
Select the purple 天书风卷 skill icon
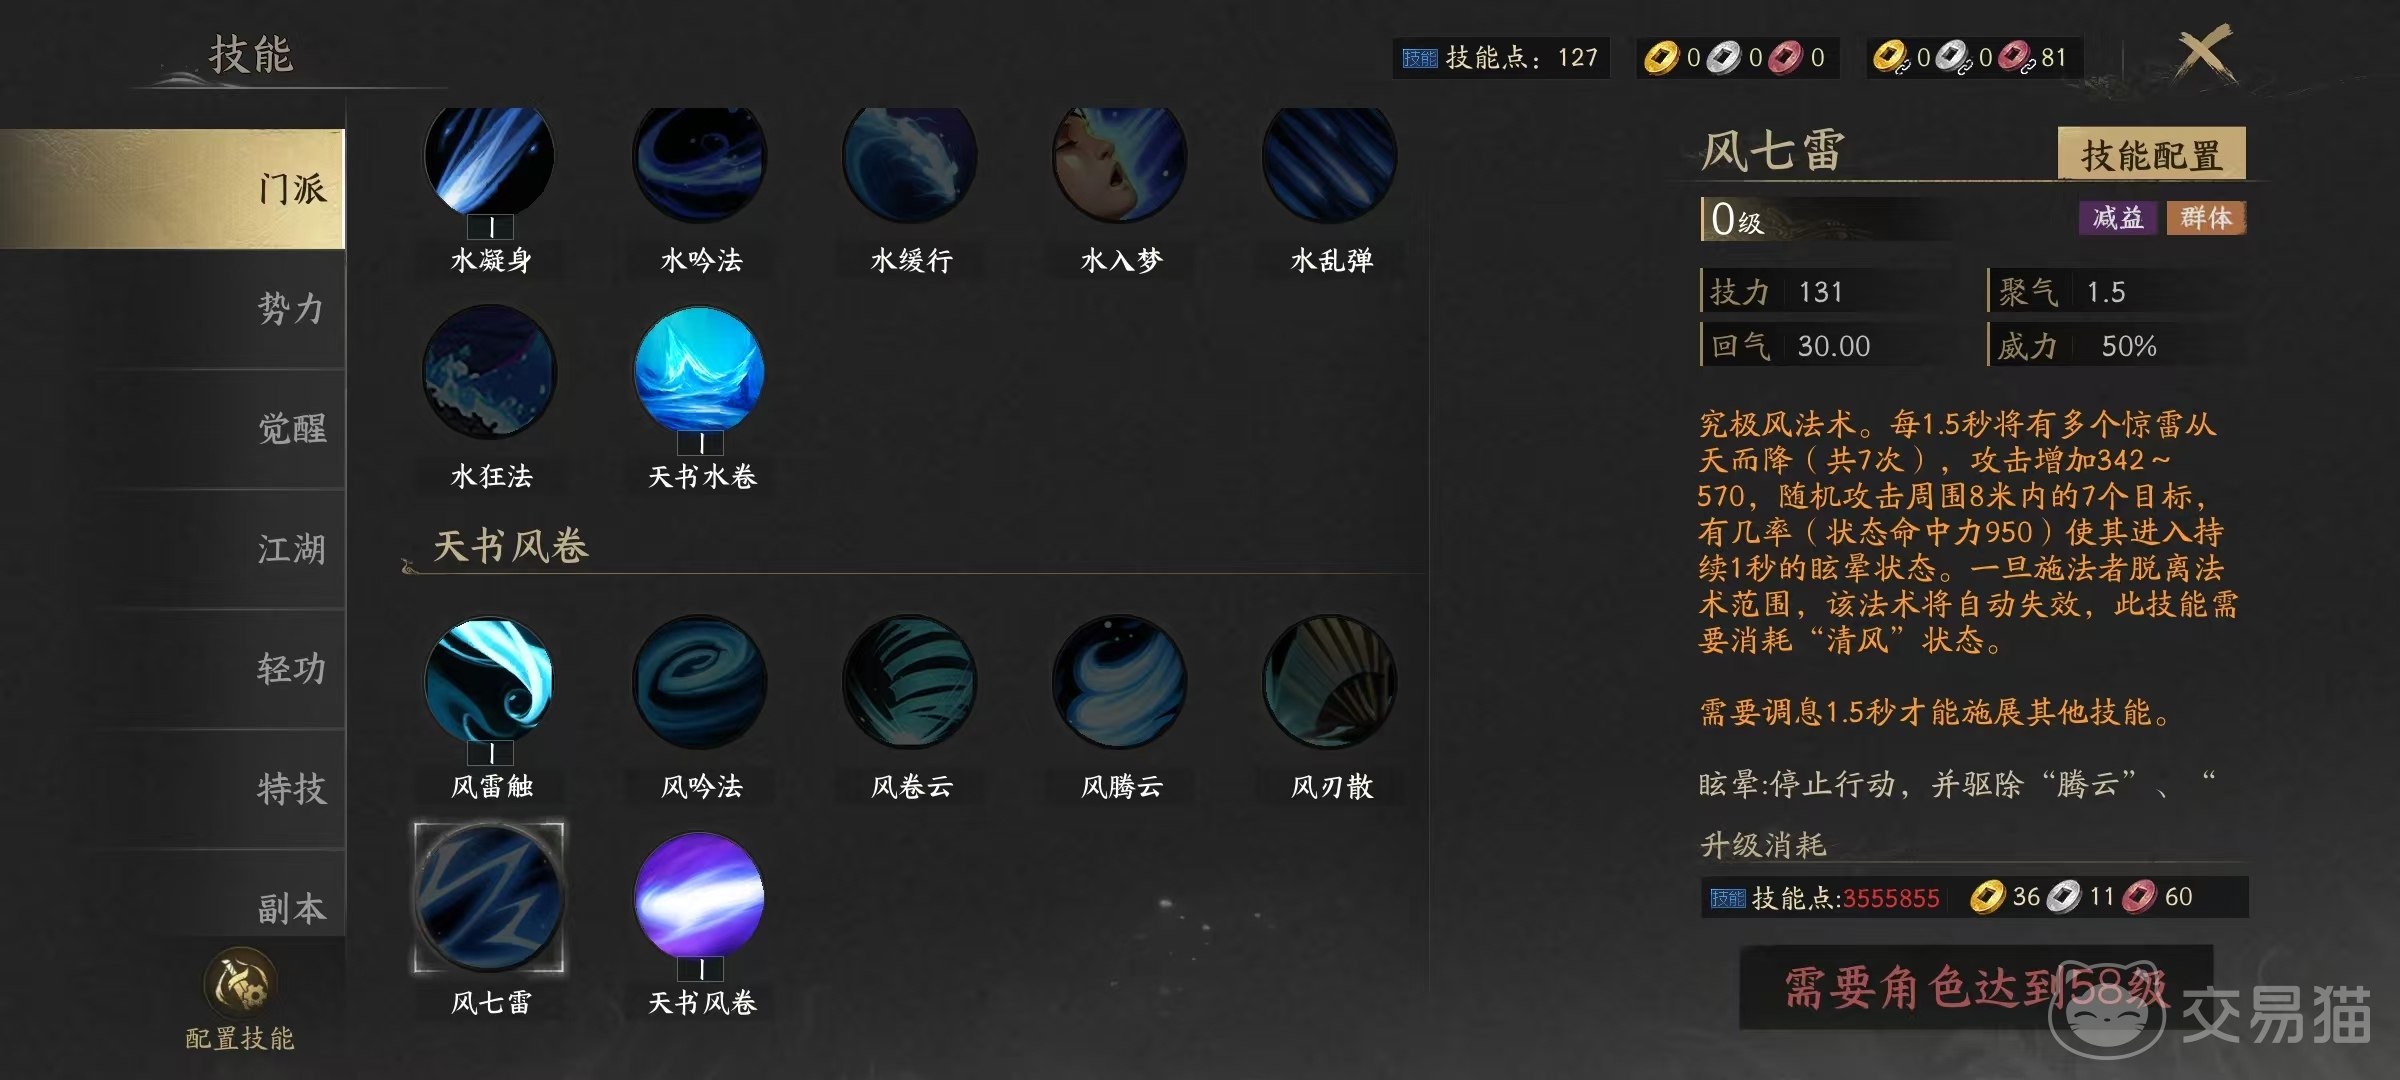coord(700,896)
